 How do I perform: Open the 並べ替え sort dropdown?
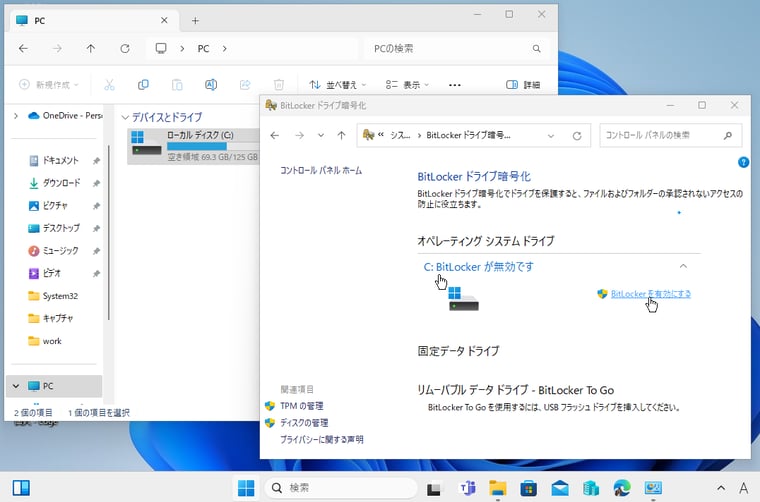(338, 85)
